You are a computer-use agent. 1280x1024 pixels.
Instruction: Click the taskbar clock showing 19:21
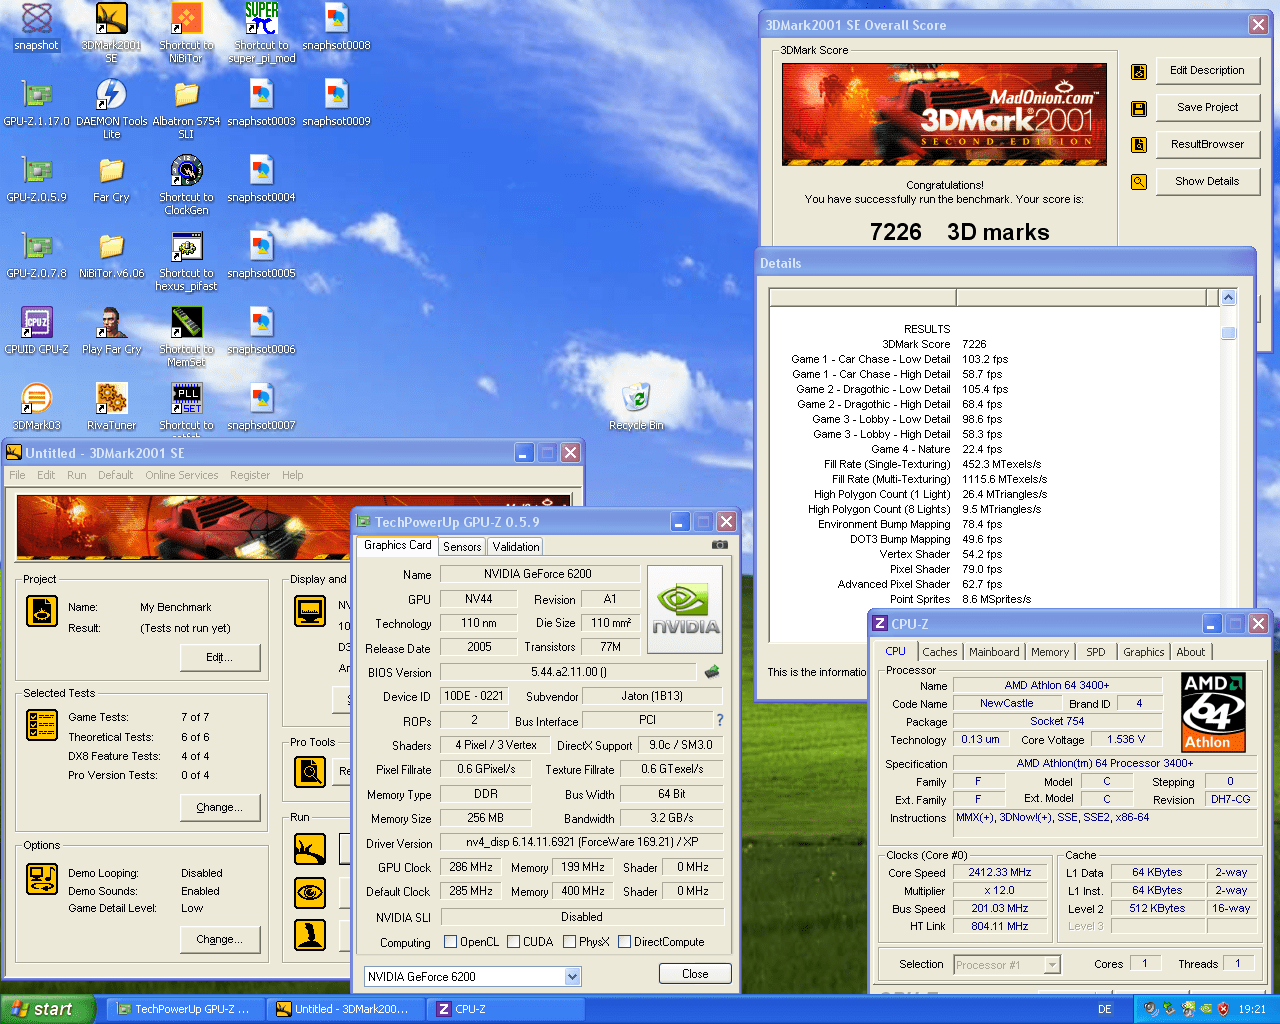[x=1252, y=1009]
